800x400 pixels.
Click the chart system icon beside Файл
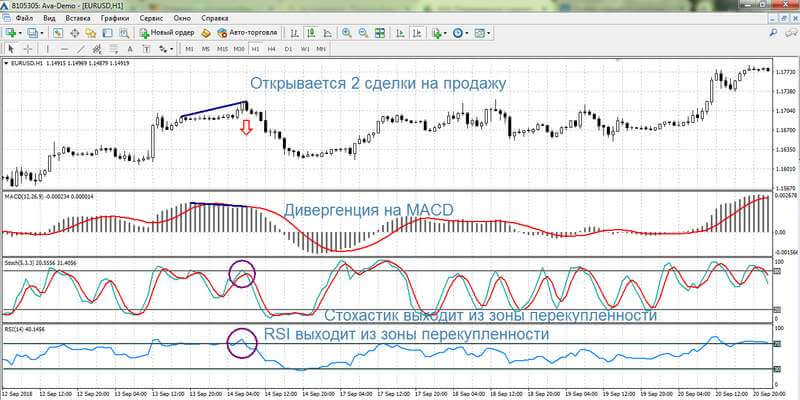[7, 18]
